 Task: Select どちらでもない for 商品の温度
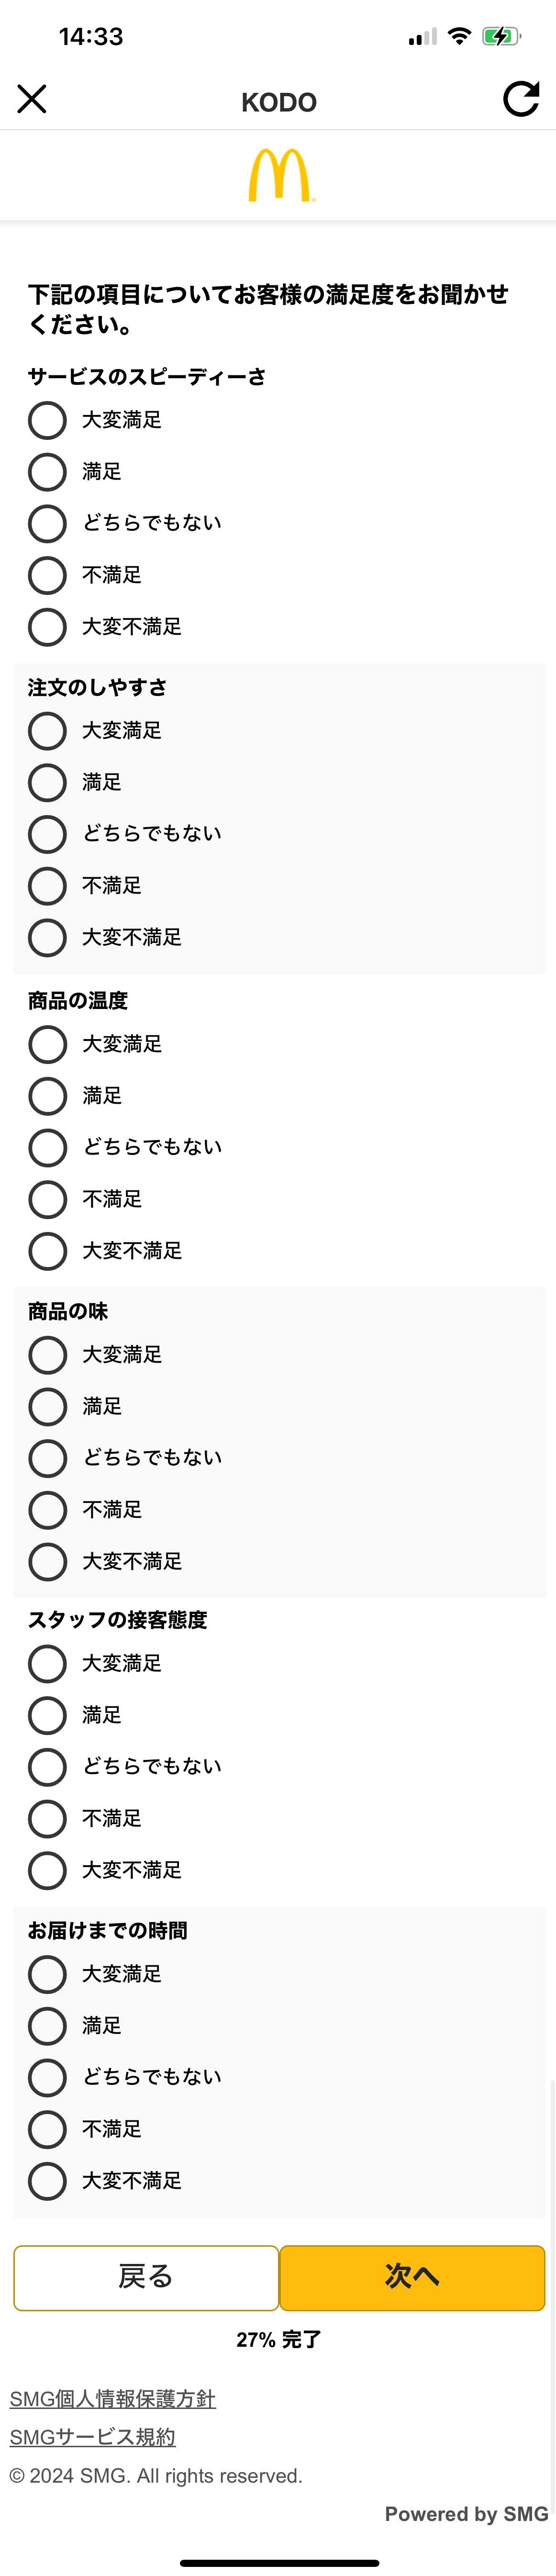pos(47,1147)
